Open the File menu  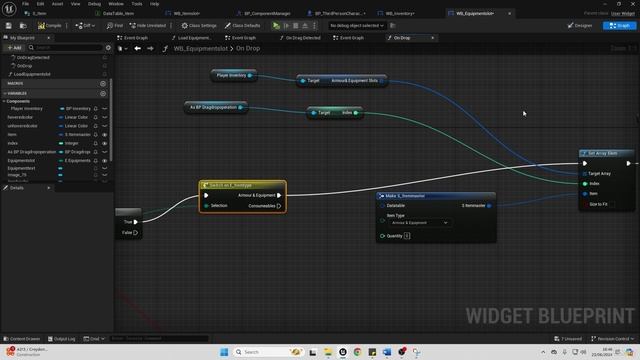[x=25, y=4]
